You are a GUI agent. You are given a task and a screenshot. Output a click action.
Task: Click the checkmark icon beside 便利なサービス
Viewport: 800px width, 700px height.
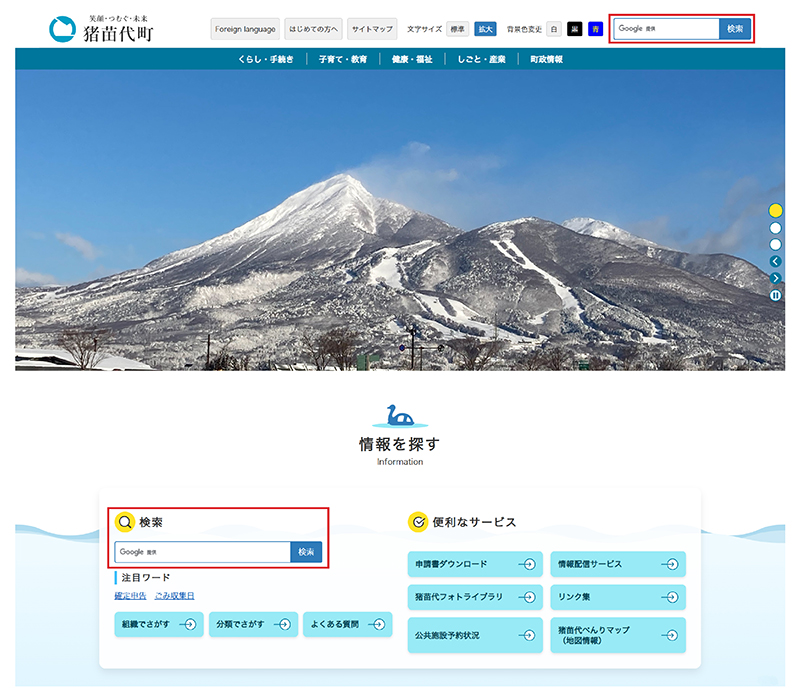[x=418, y=520]
